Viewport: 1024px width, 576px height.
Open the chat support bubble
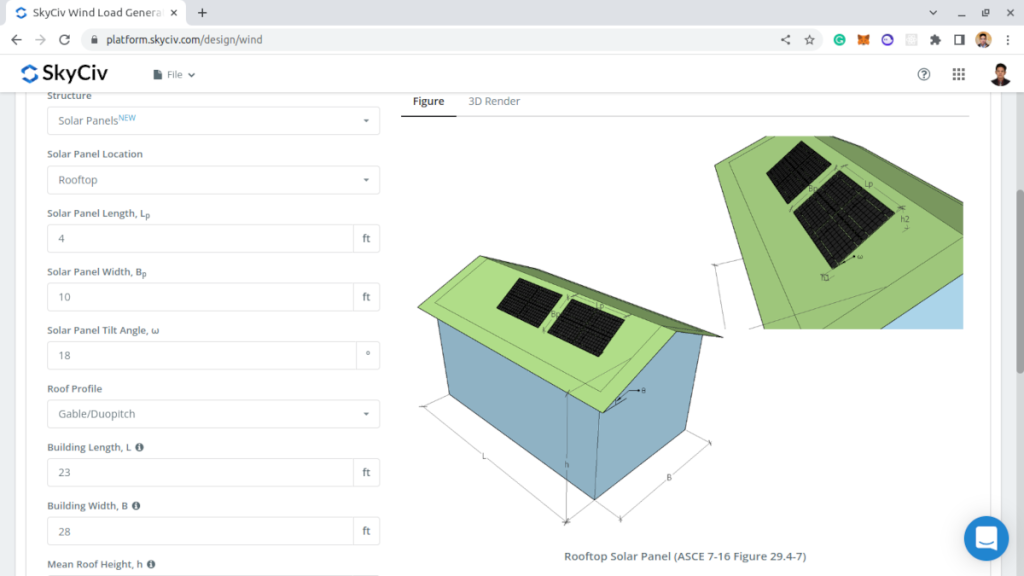point(986,538)
